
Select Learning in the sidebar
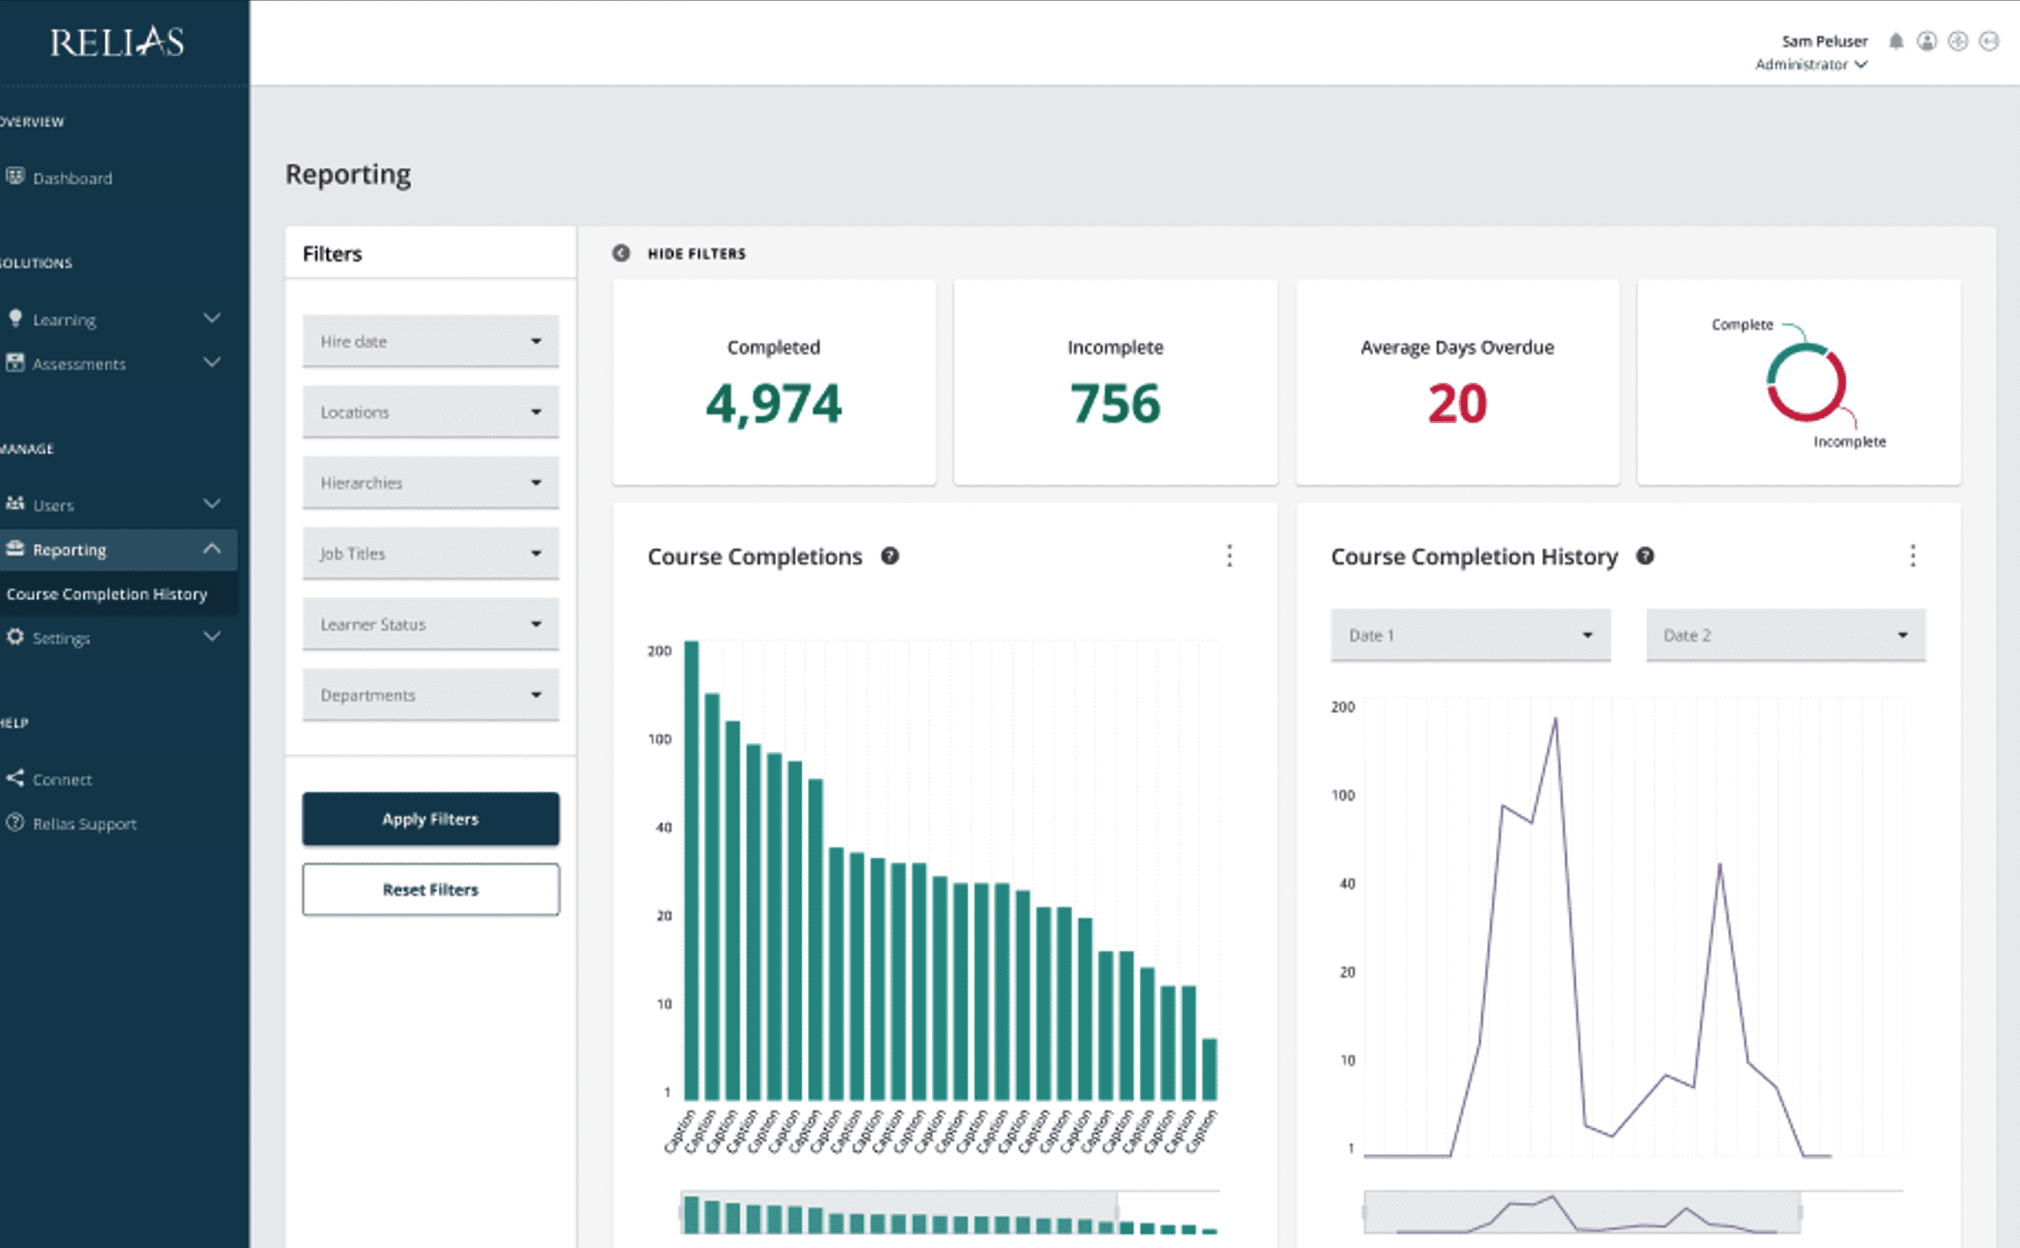point(64,320)
